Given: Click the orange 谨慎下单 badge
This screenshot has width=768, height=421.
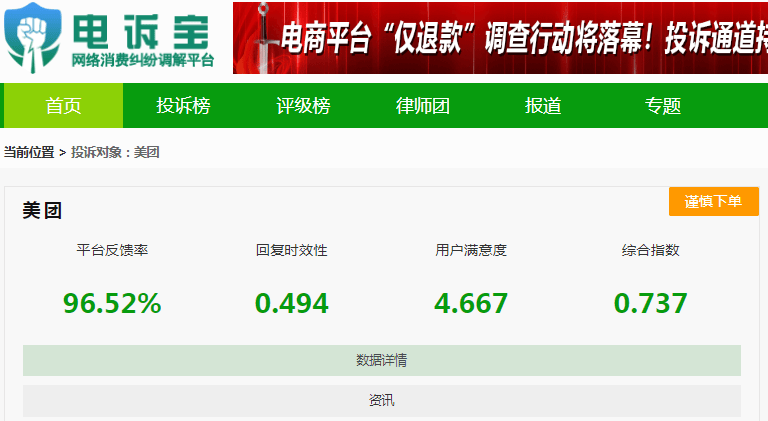Looking at the screenshot, I should (x=714, y=201).
